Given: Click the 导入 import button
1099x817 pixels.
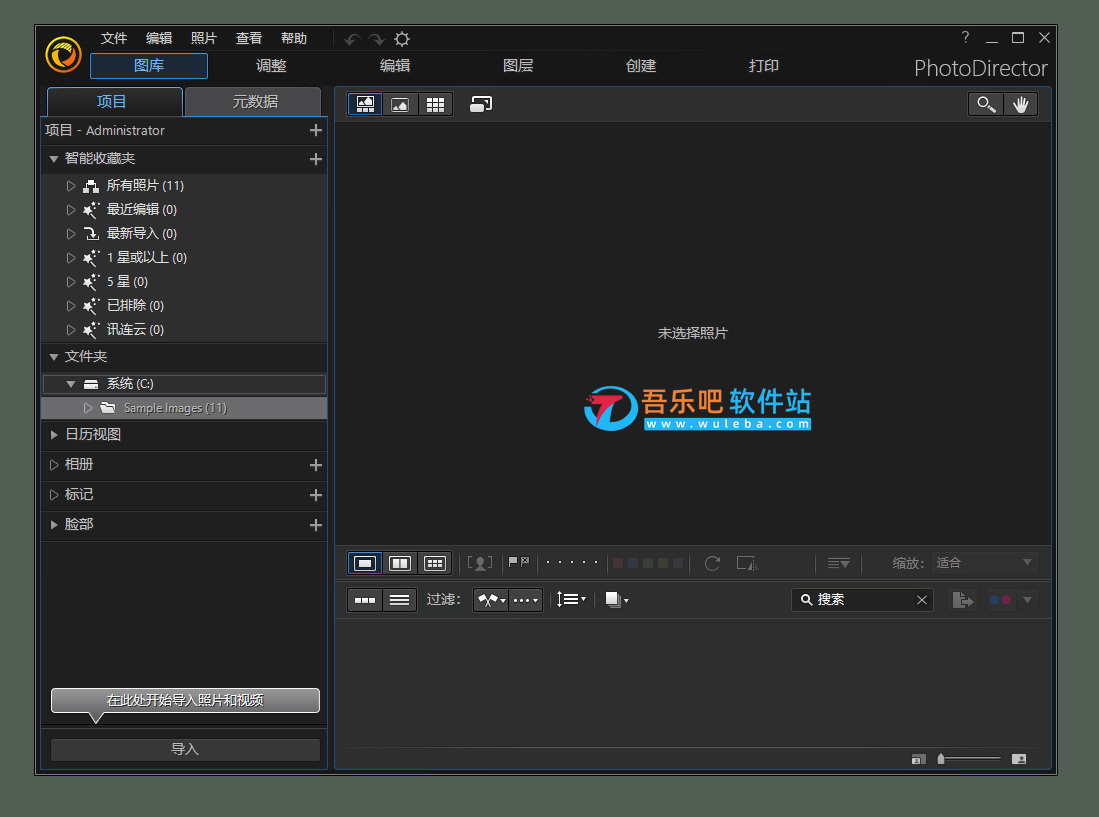Looking at the screenshot, I should [185, 749].
